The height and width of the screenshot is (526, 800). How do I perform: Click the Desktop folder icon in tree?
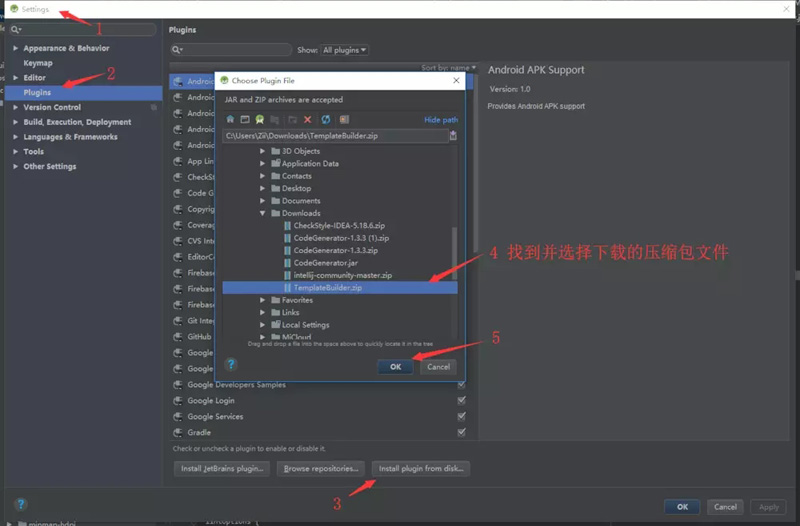click(276, 188)
